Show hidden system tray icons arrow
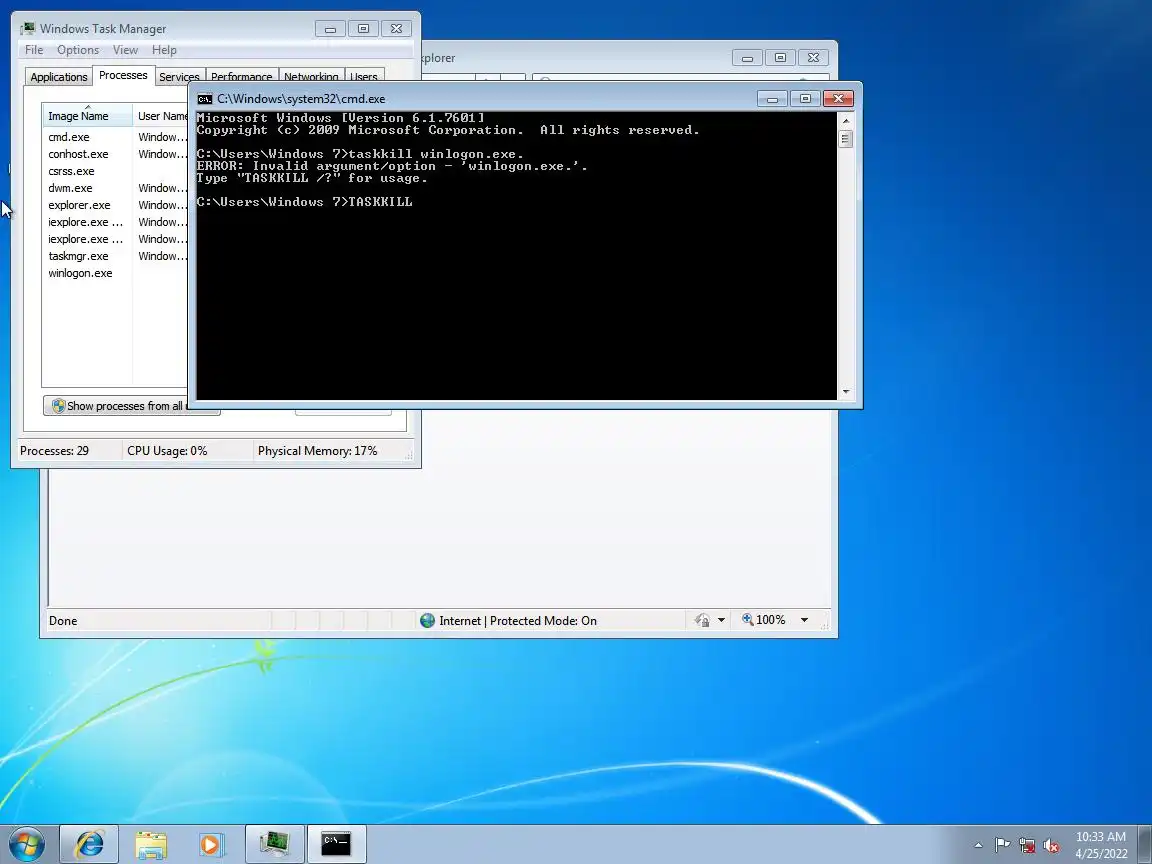The height and width of the screenshot is (864, 1152). [x=978, y=845]
